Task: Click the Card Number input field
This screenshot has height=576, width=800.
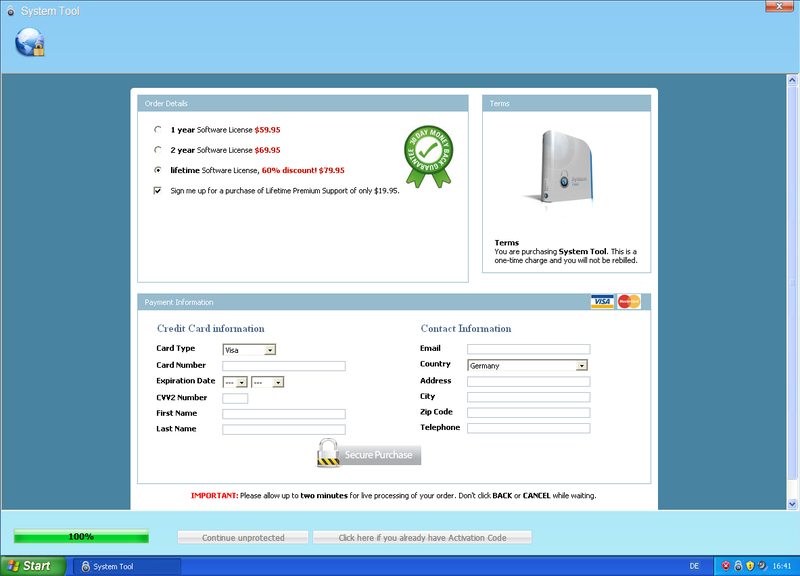Action: click(x=283, y=366)
